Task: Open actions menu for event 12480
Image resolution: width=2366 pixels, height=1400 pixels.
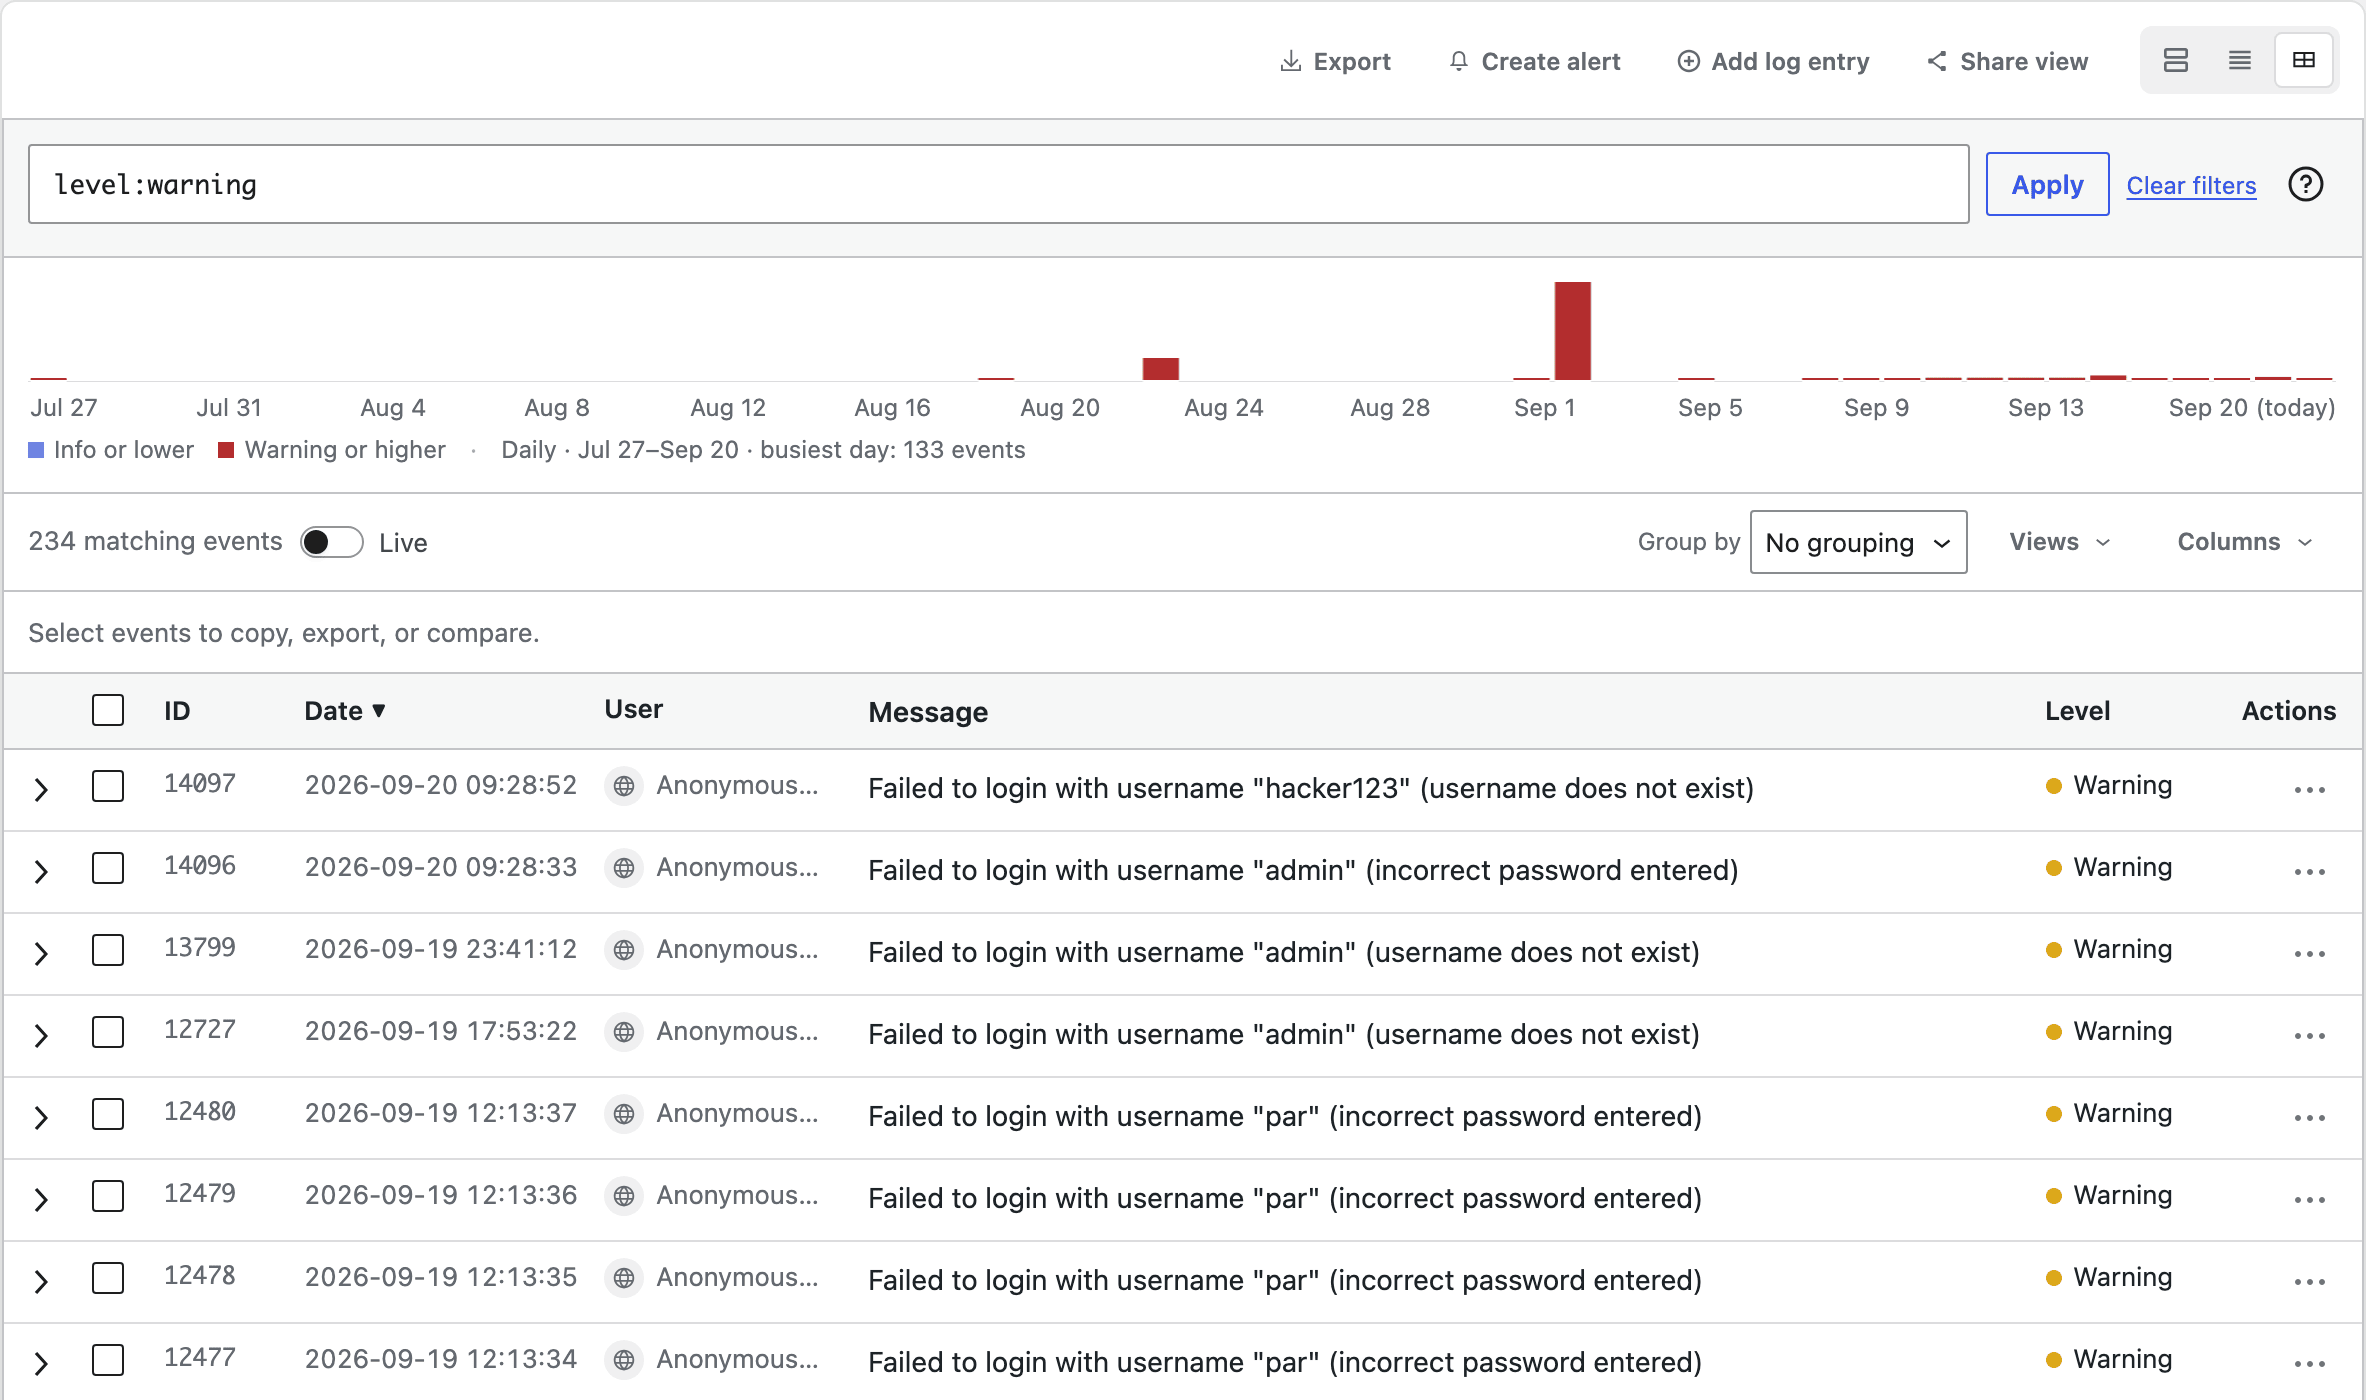Action: coord(2309,1118)
